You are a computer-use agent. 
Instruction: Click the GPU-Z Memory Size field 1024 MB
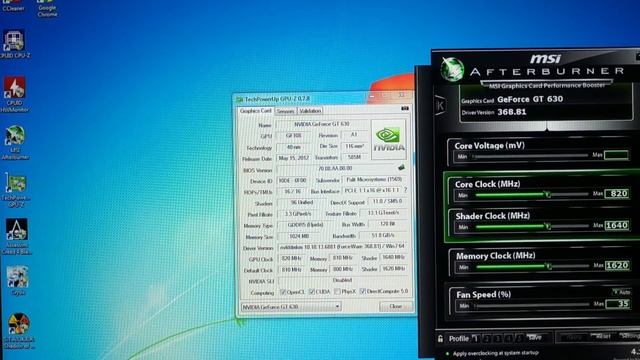299,236
